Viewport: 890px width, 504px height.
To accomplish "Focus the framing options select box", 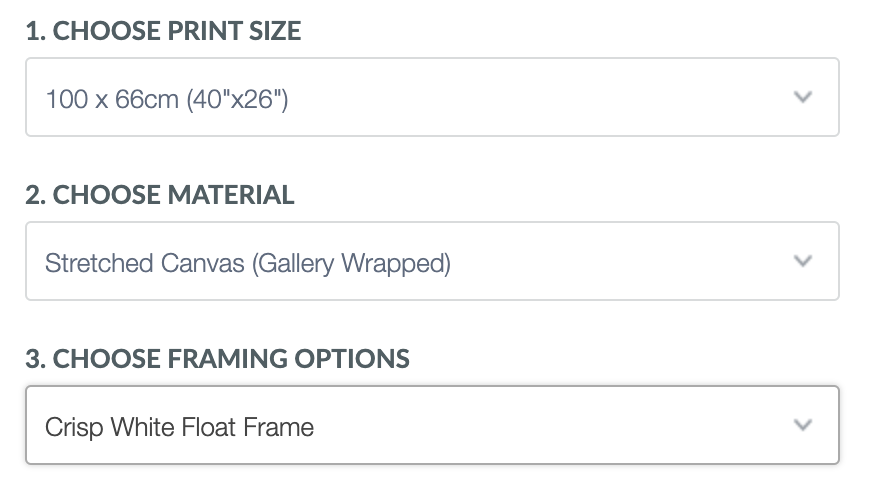I will click(432, 426).
